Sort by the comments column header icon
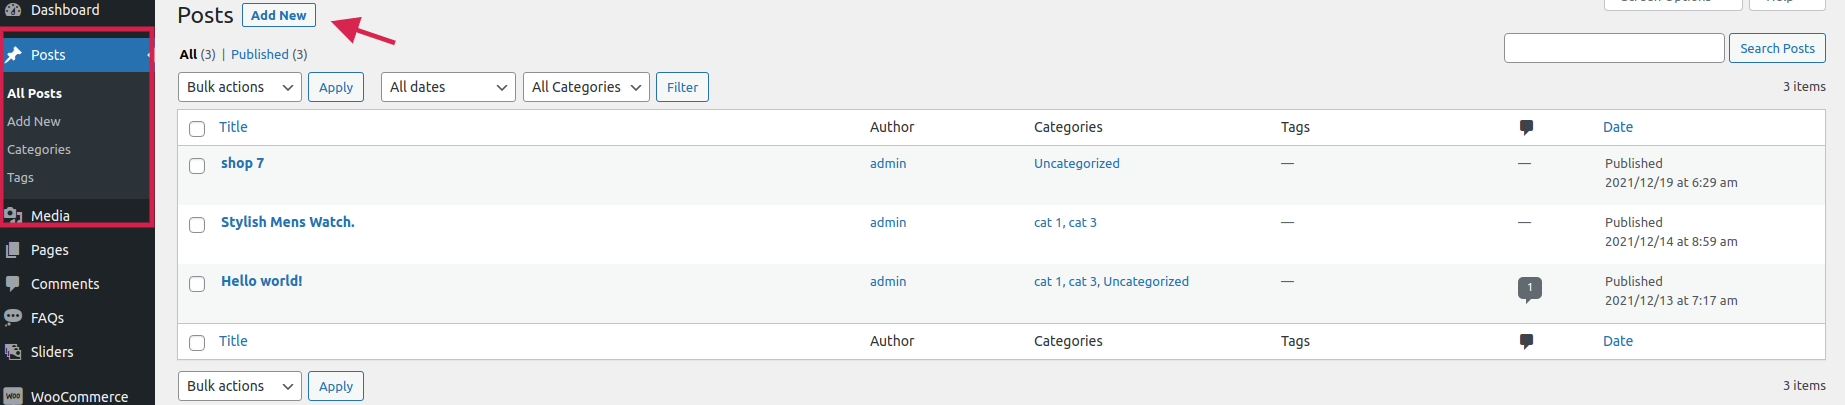Screen dimensions: 1845x405 pyautogui.click(x=1526, y=127)
